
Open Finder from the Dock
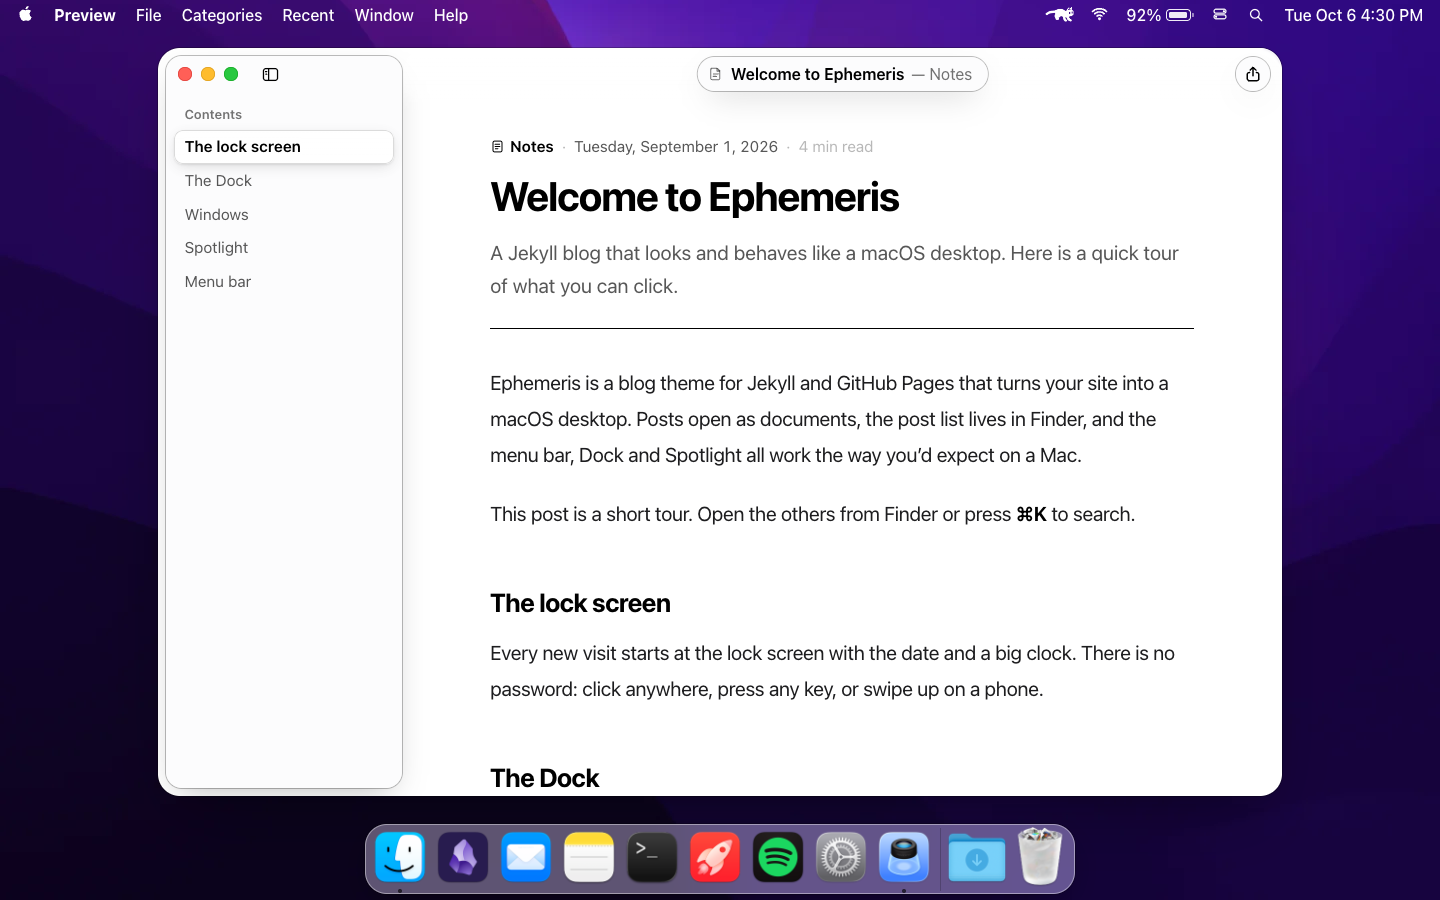click(x=400, y=857)
